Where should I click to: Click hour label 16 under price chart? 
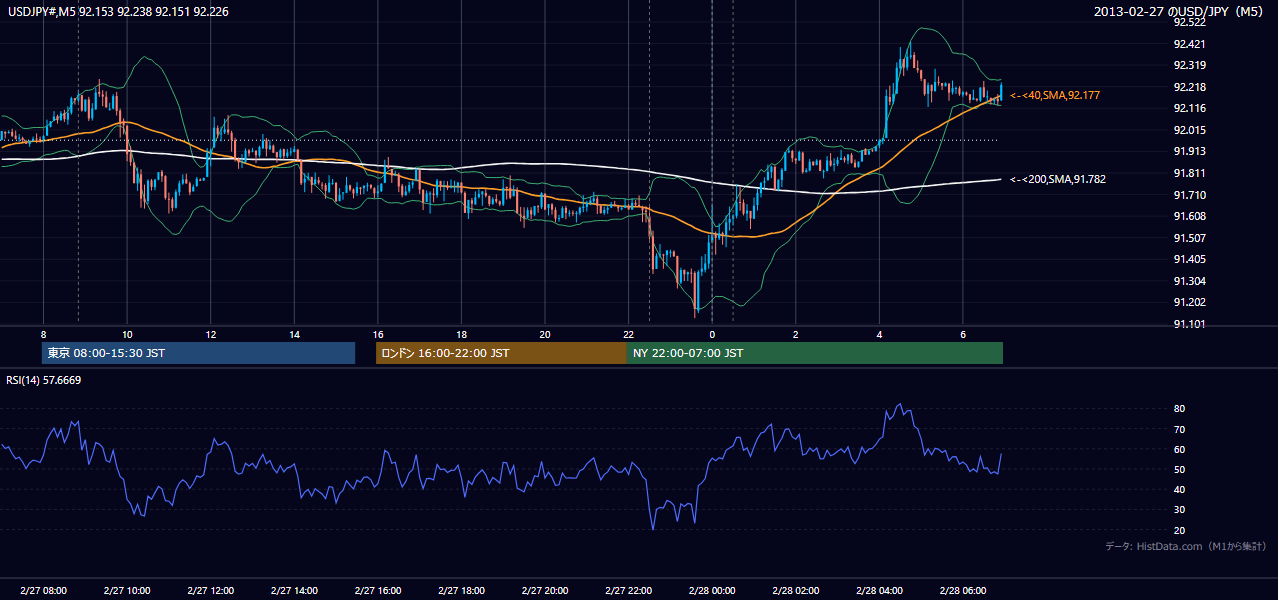pos(377,334)
